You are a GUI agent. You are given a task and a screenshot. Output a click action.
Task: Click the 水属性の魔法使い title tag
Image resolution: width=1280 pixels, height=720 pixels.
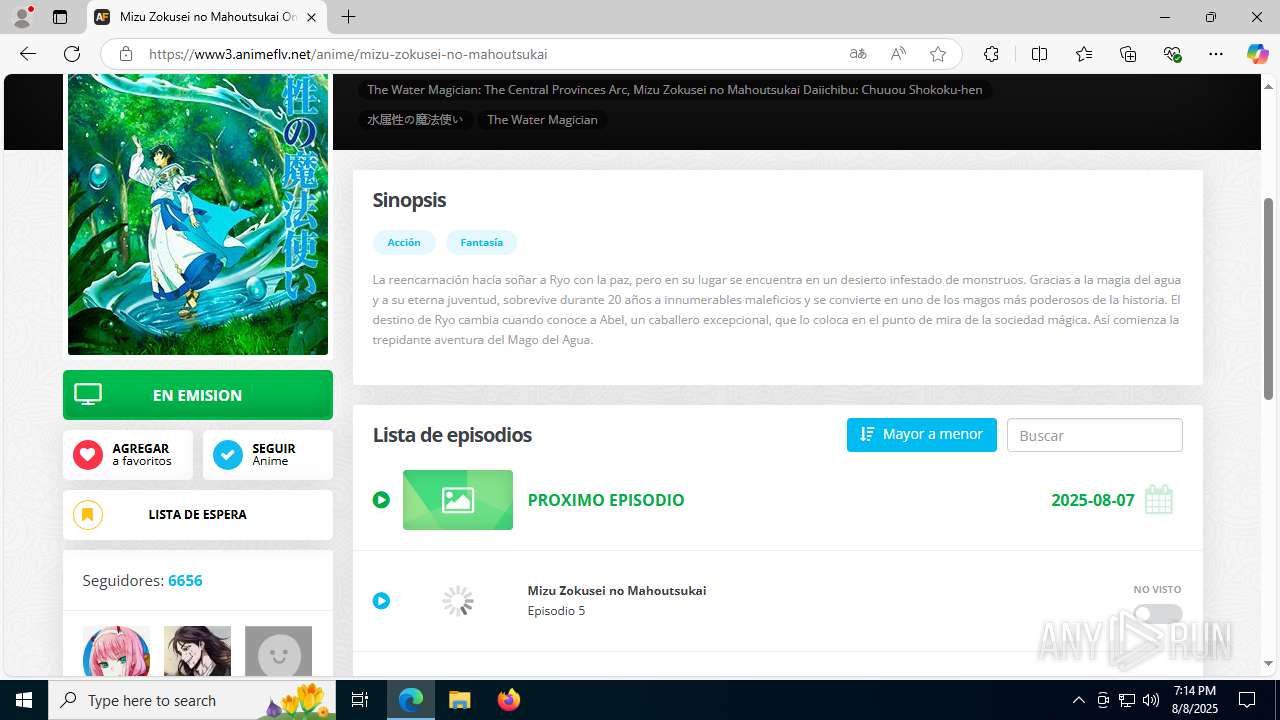coord(415,119)
